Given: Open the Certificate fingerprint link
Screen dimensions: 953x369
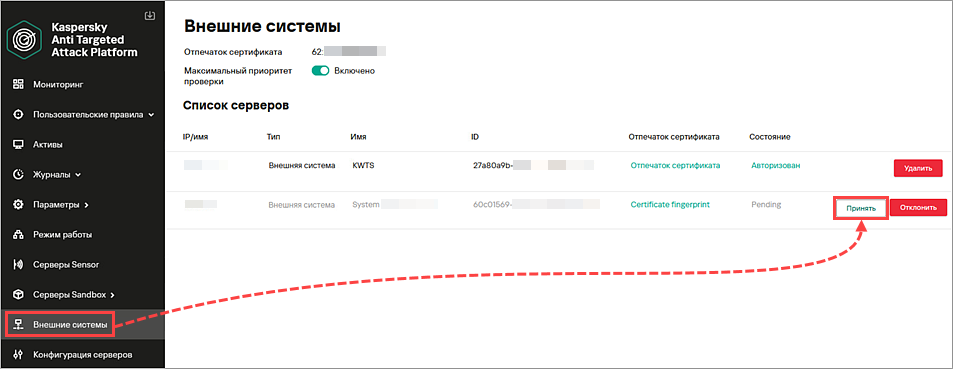Looking at the screenshot, I should pyautogui.click(x=670, y=205).
